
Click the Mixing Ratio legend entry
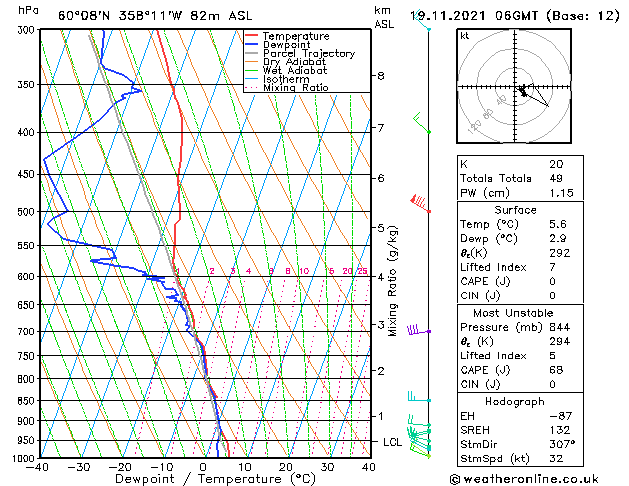click(287, 88)
